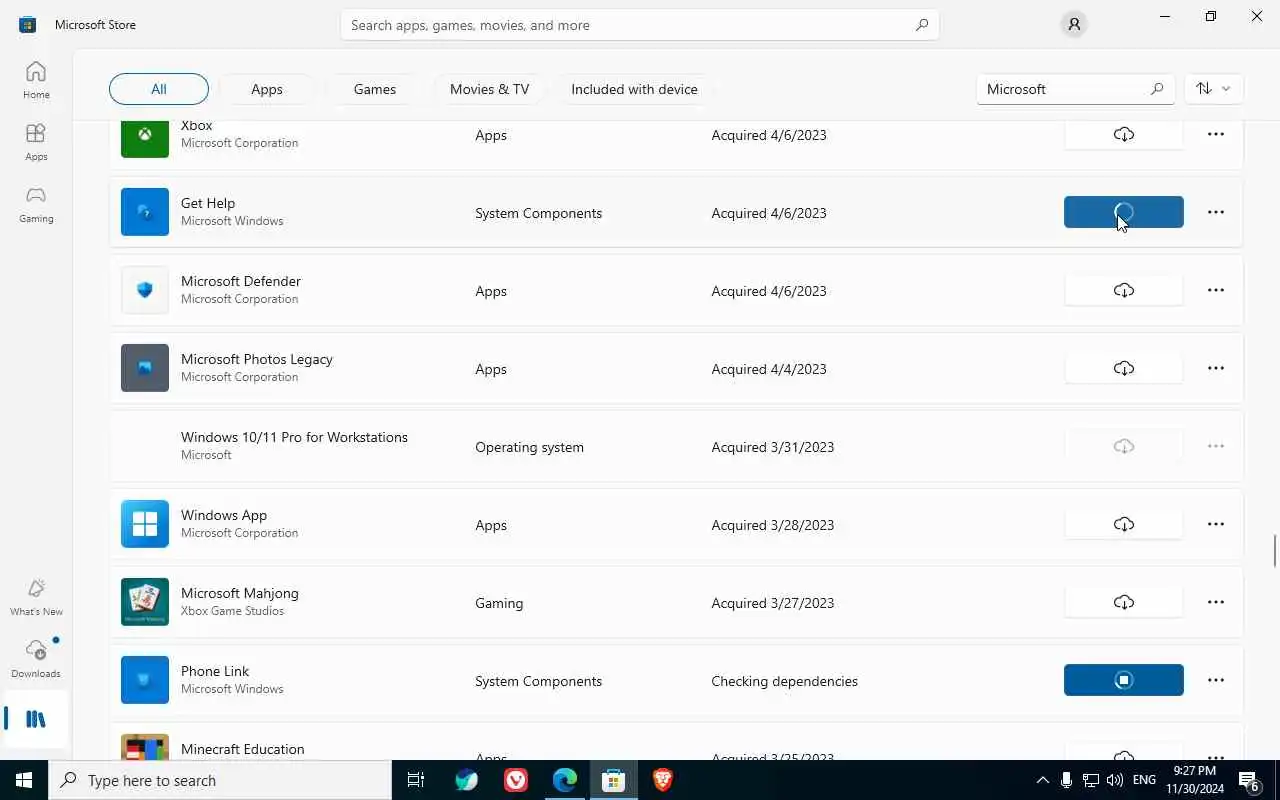Open more options for Windows App
Screen dimensions: 1280x800
click(1216, 524)
